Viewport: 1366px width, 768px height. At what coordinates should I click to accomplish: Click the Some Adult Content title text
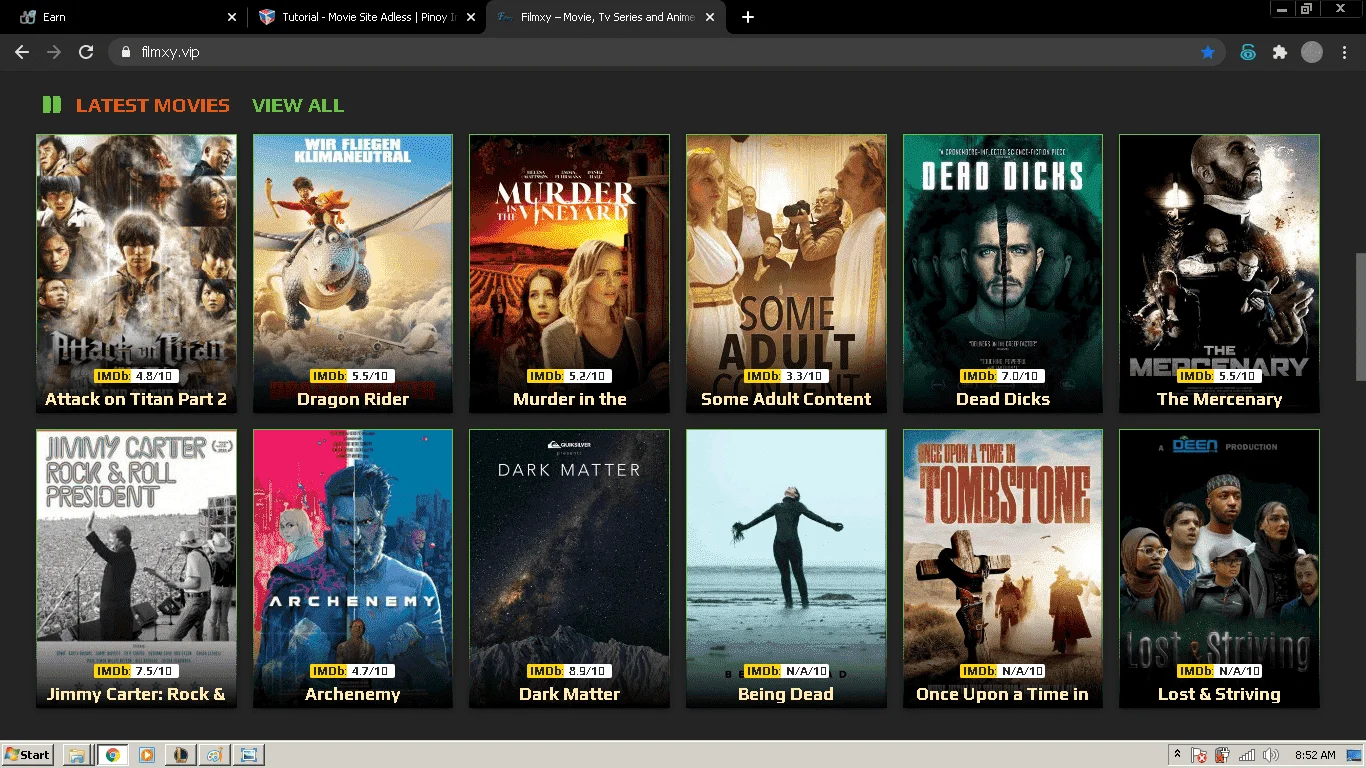click(x=786, y=399)
